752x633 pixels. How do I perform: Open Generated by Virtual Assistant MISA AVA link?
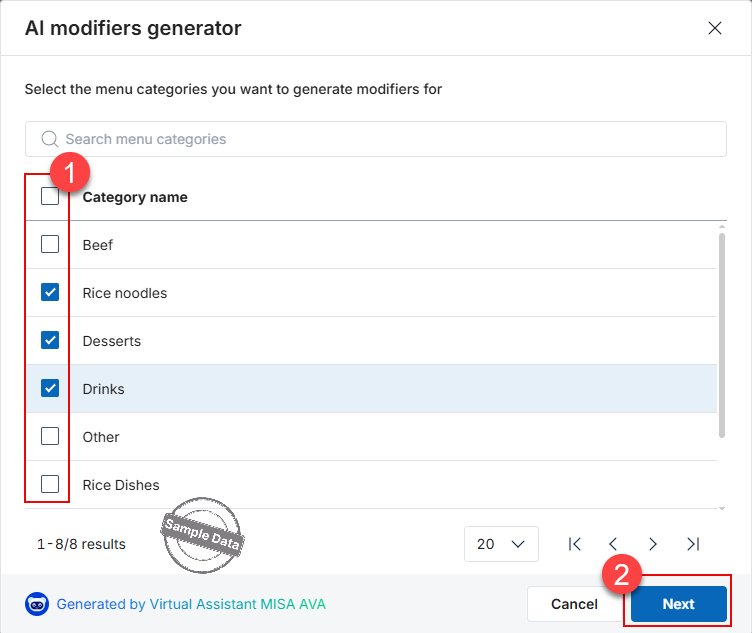pos(191,604)
